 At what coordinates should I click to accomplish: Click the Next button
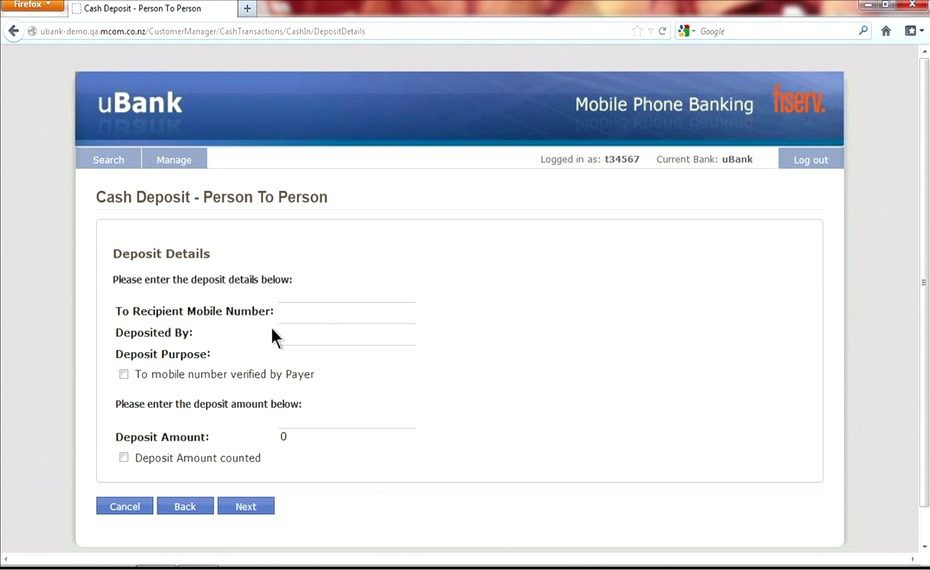(x=246, y=506)
